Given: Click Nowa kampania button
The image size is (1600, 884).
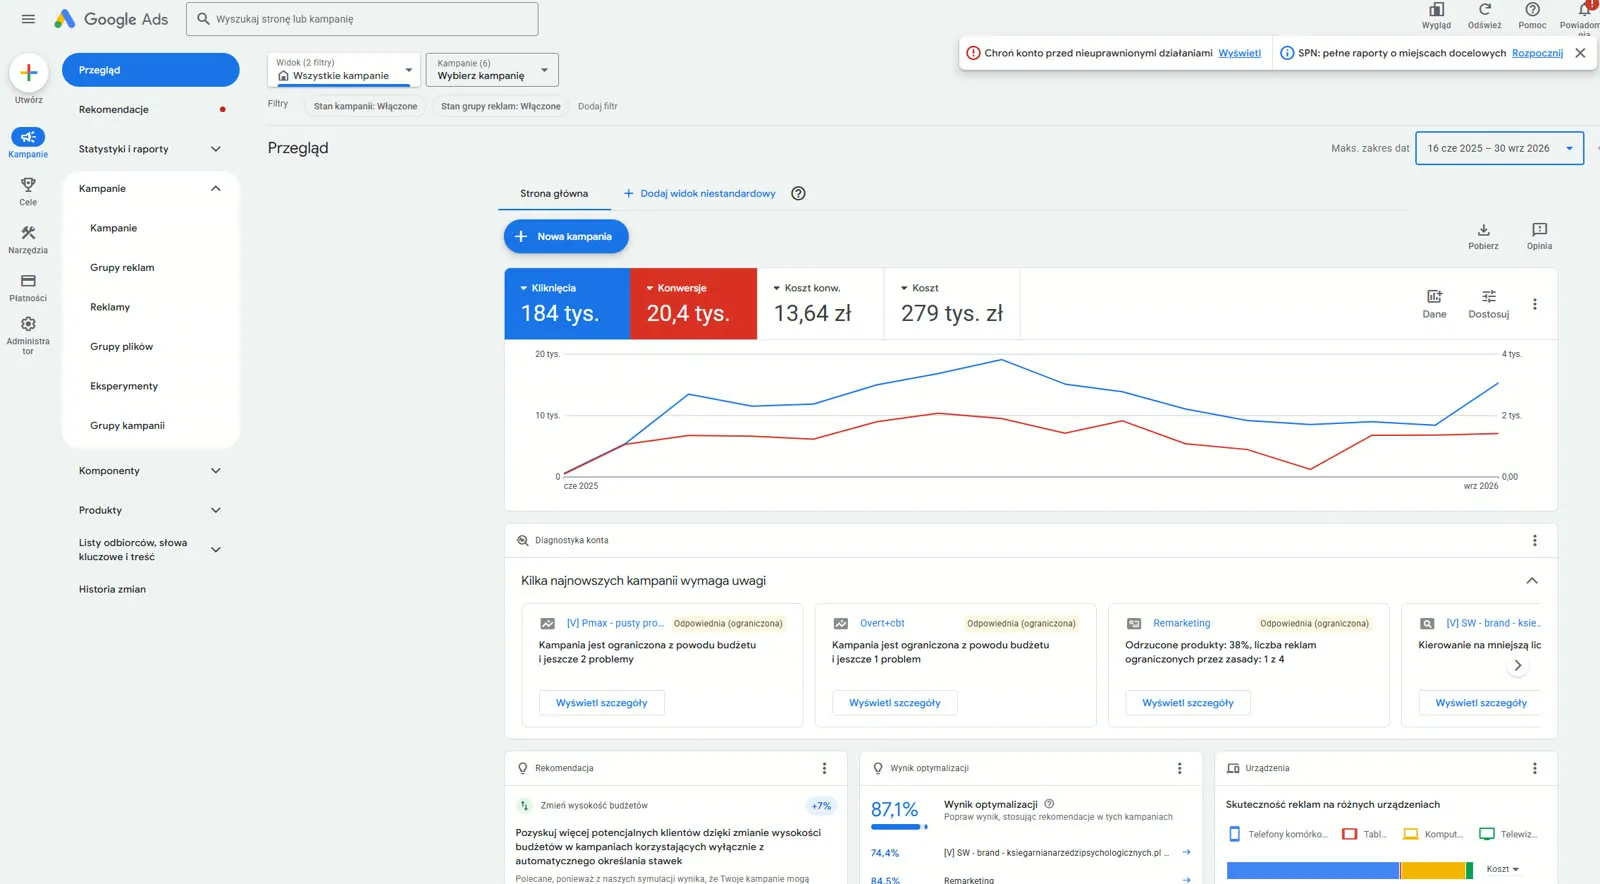Looking at the screenshot, I should click(x=566, y=237).
